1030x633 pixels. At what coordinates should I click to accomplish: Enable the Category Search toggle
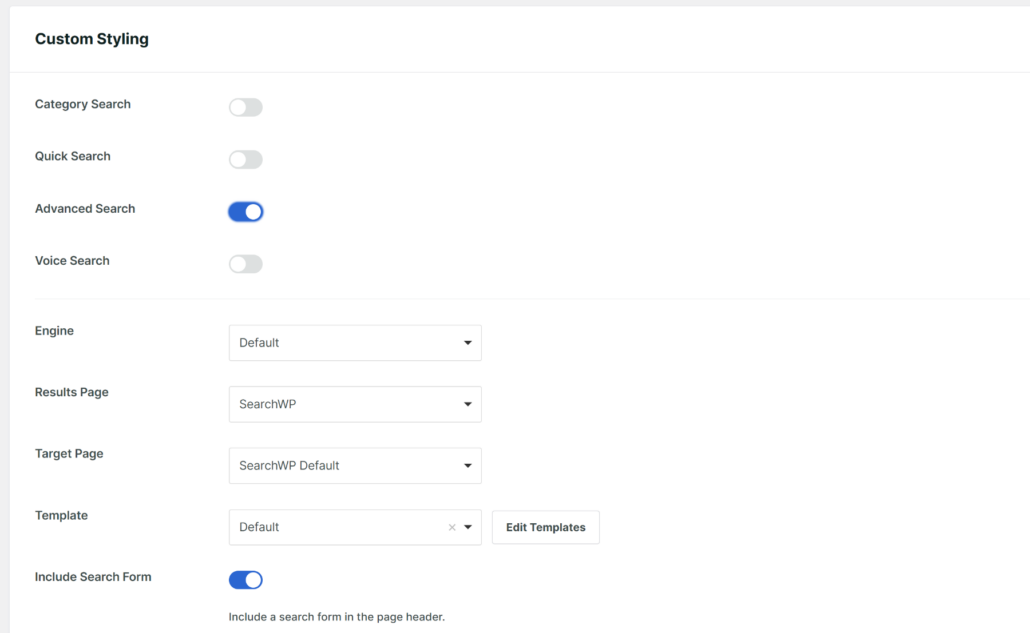point(246,107)
